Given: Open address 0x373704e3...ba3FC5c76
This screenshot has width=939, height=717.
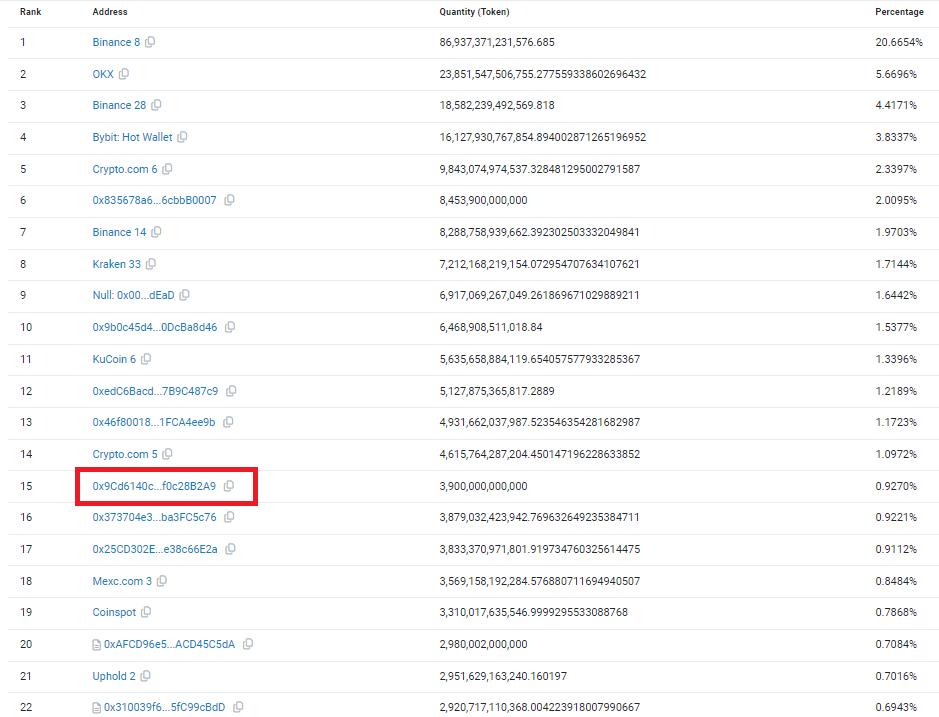Looking at the screenshot, I should (155, 517).
